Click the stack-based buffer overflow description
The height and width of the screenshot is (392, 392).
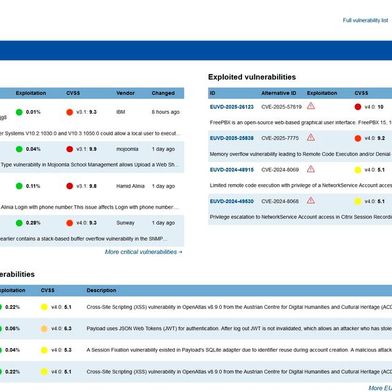[83, 239]
